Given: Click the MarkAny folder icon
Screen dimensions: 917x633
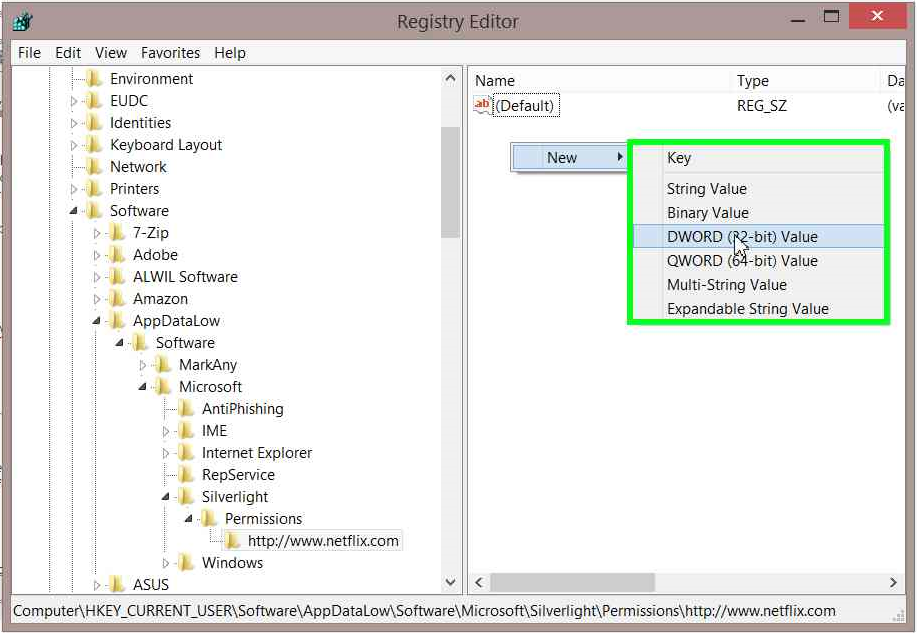Looking at the screenshot, I should [x=163, y=364].
